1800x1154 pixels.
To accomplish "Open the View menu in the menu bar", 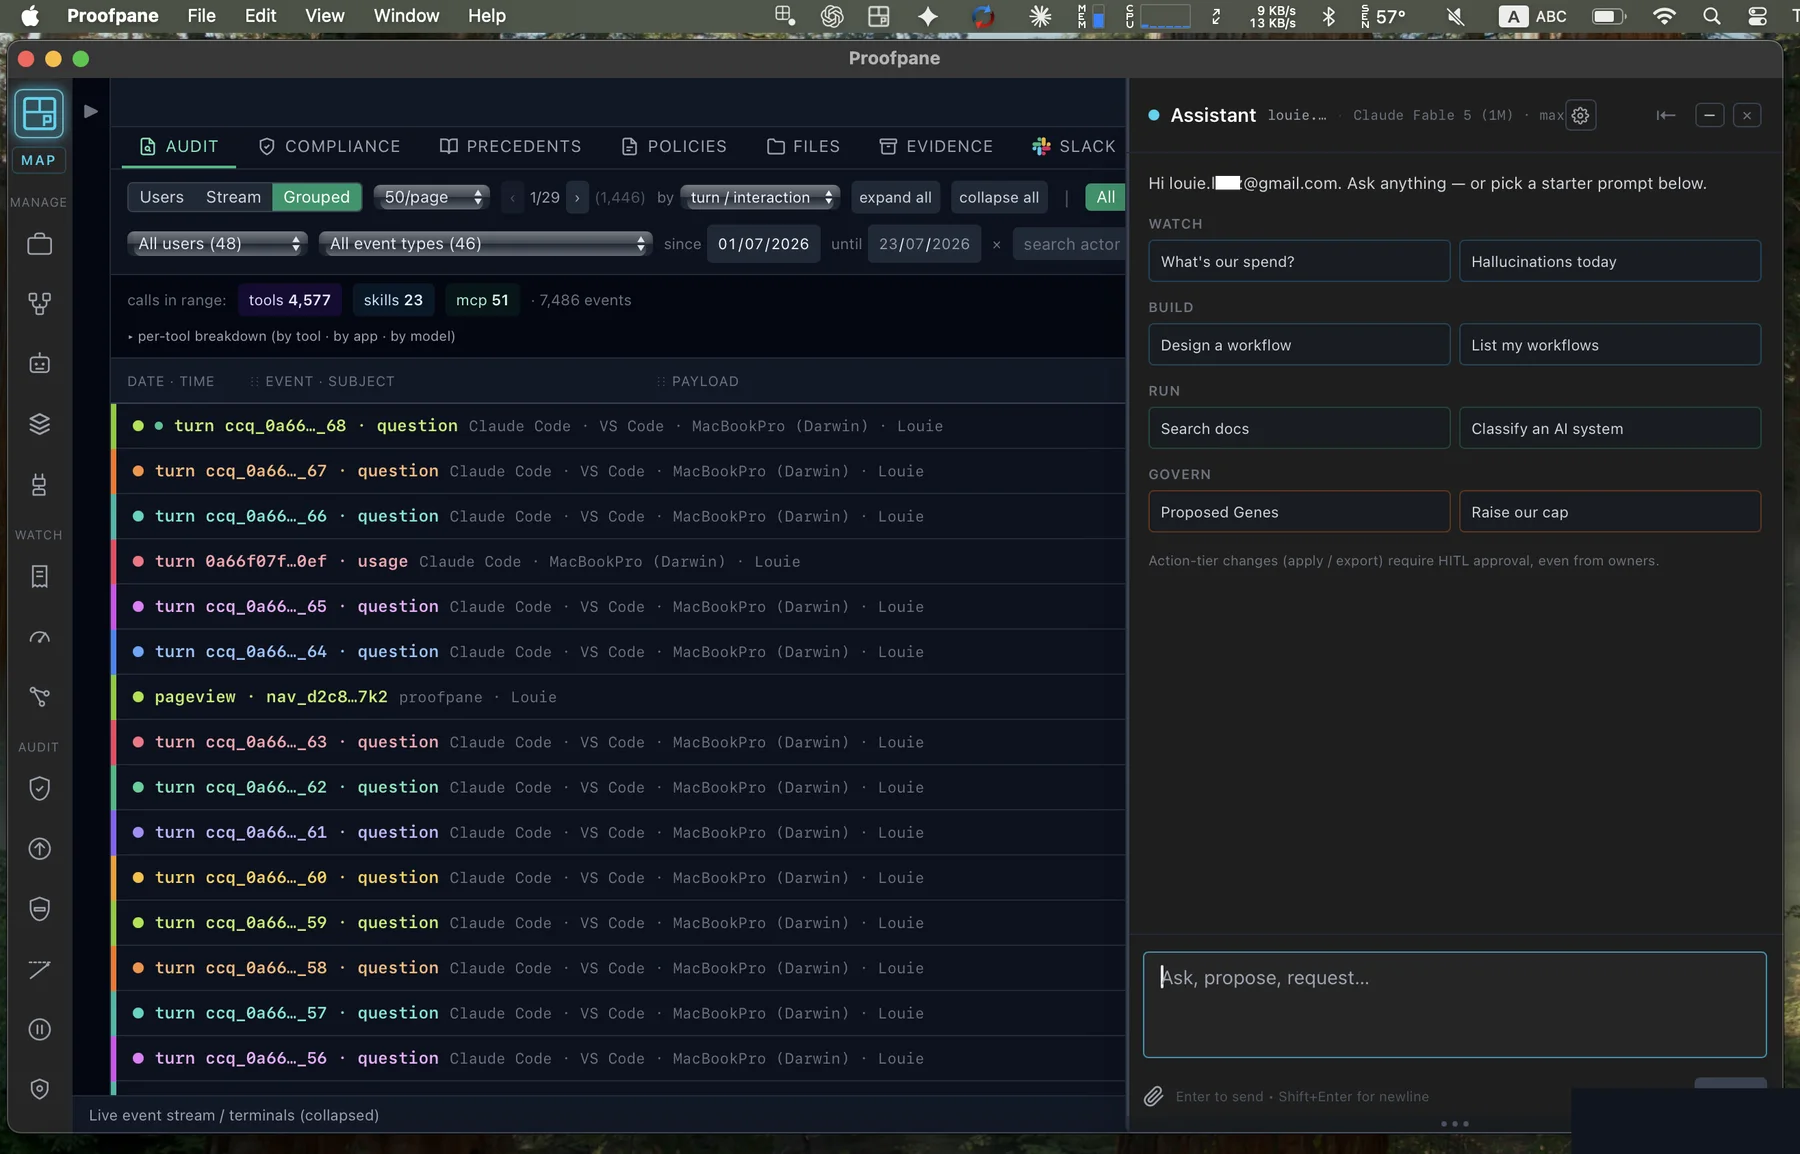I will [x=324, y=16].
